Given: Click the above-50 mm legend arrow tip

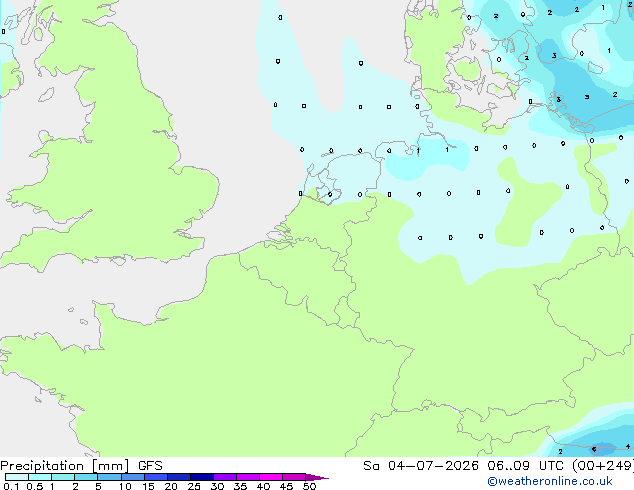Looking at the screenshot, I should (317, 477).
